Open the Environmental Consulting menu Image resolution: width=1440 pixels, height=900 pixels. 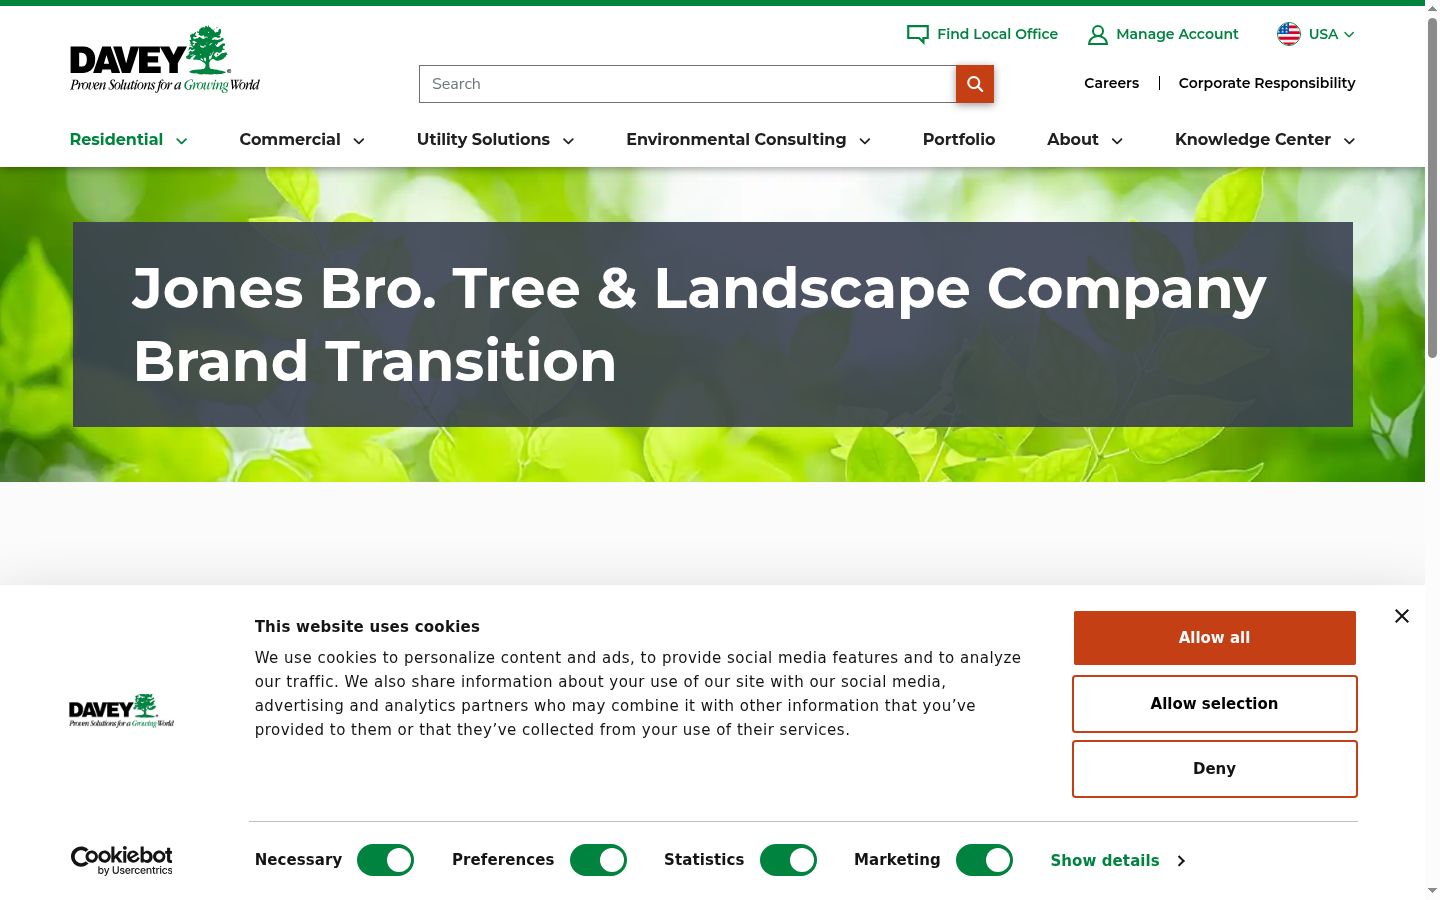pos(748,140)
